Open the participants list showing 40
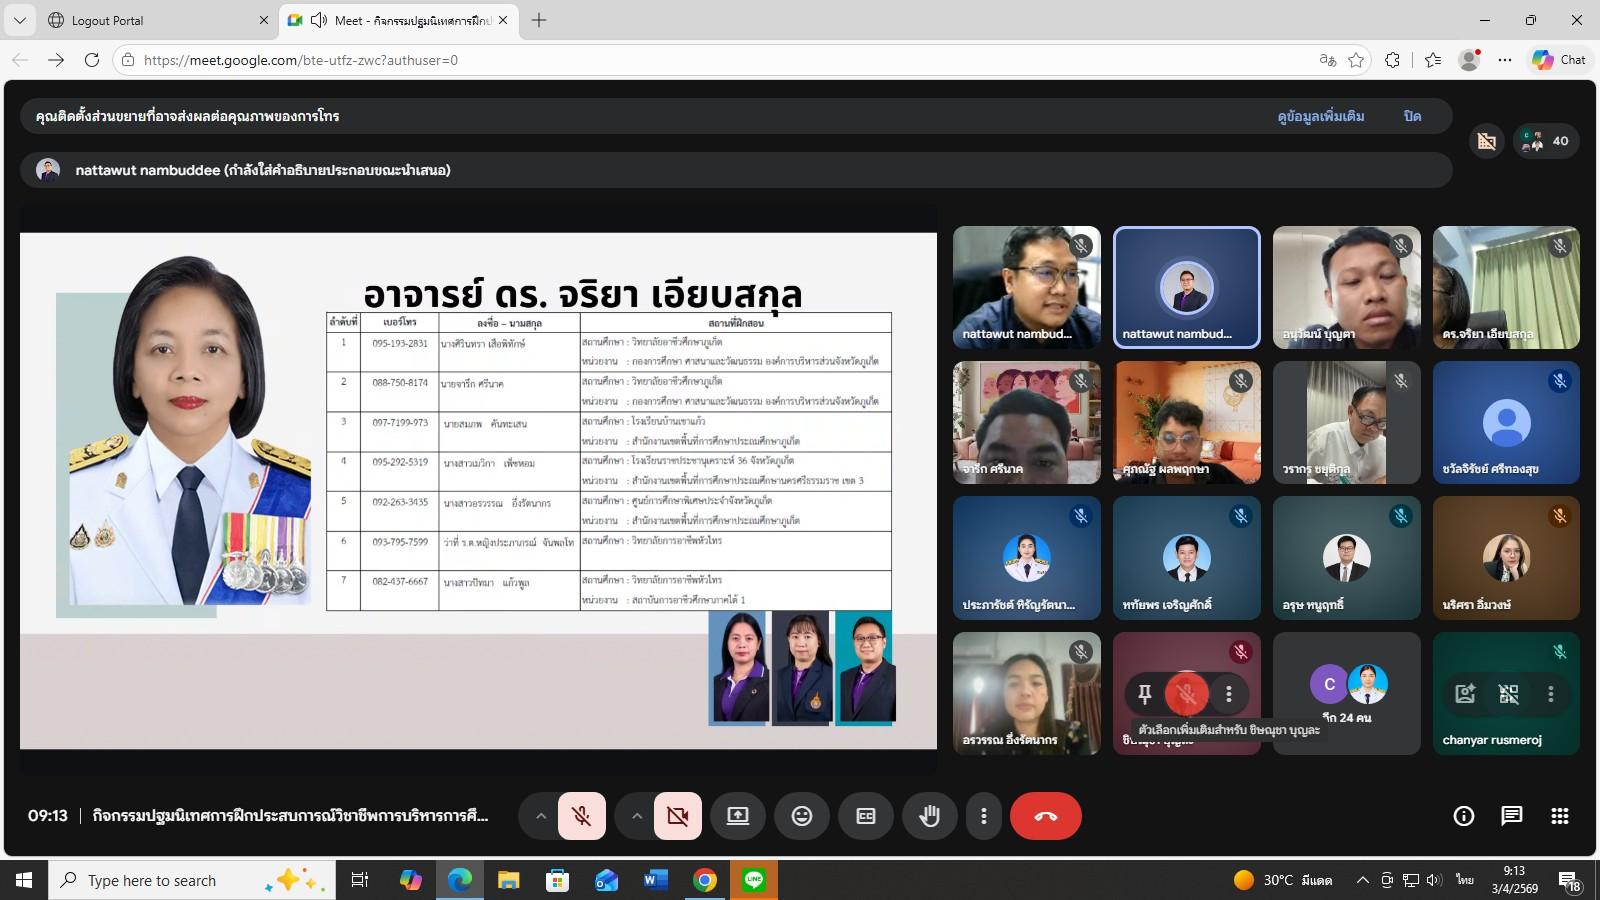Screen dimensions: 1600x900 (1546, 141)
